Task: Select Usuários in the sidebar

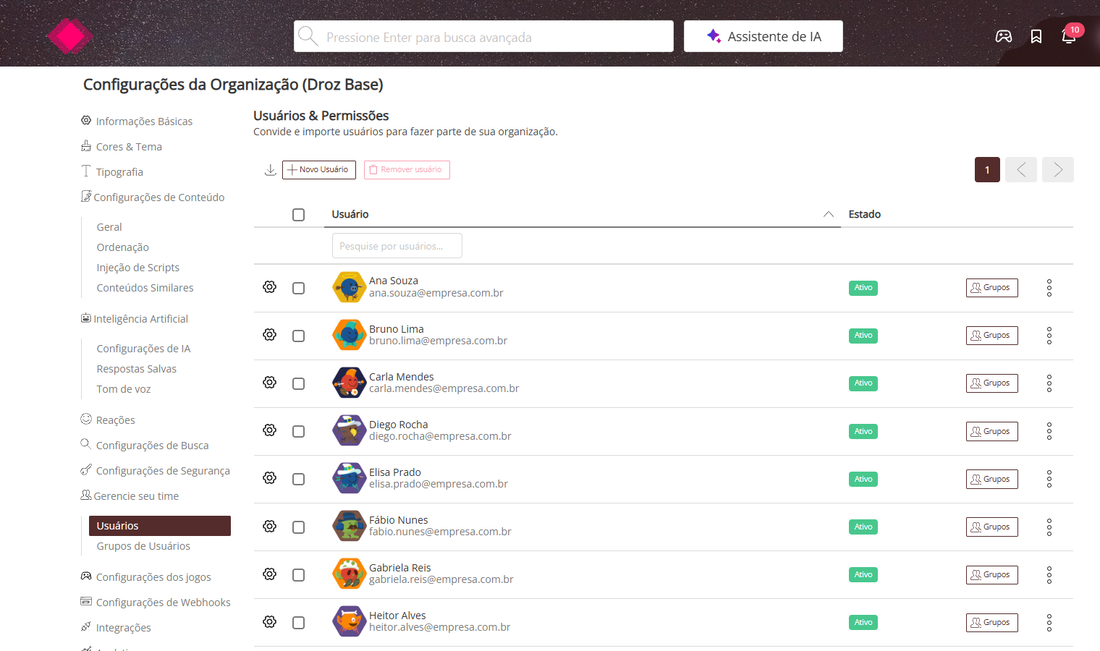Action: click(160, 525)
